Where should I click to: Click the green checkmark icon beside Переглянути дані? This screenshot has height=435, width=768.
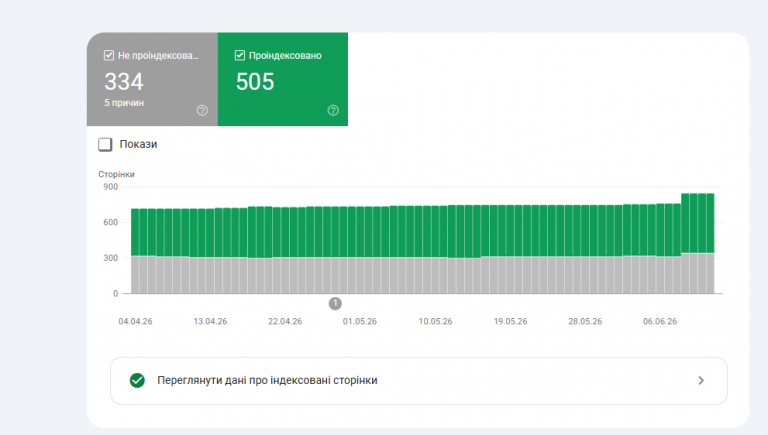point(137,380)
